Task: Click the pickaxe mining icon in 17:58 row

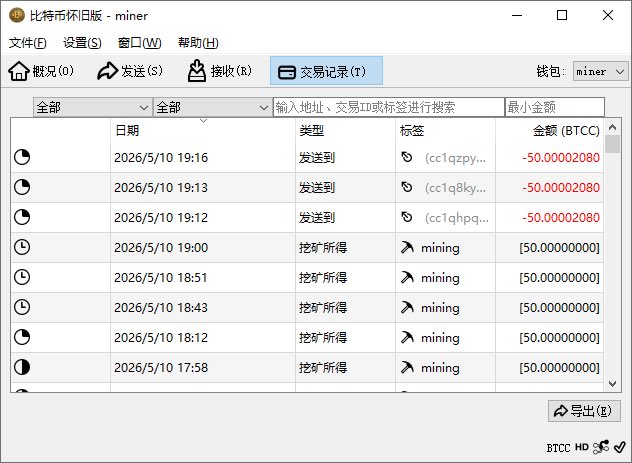Action: 407,367
